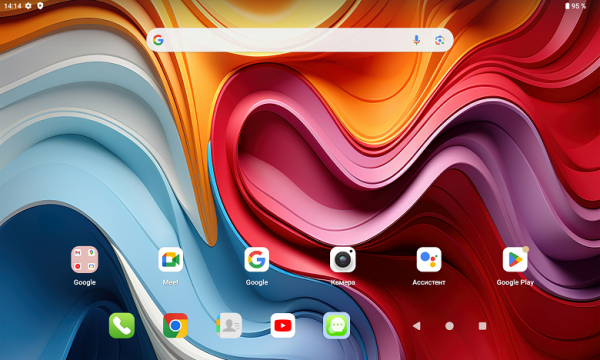Image resolution: width=600 pixels, height=360 pixels.
Task: Open the Contacts app in dock
Action: click(229, 326)
